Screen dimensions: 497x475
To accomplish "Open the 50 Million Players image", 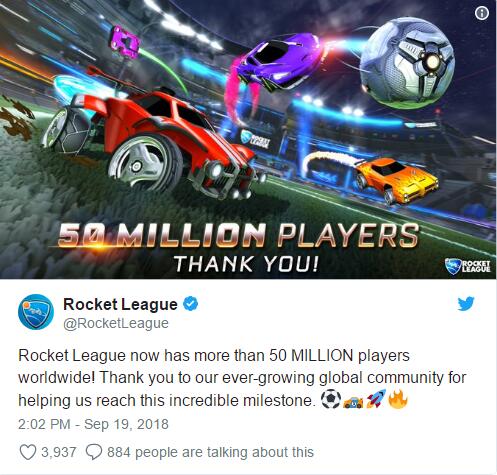I will [x=248, y=139].
